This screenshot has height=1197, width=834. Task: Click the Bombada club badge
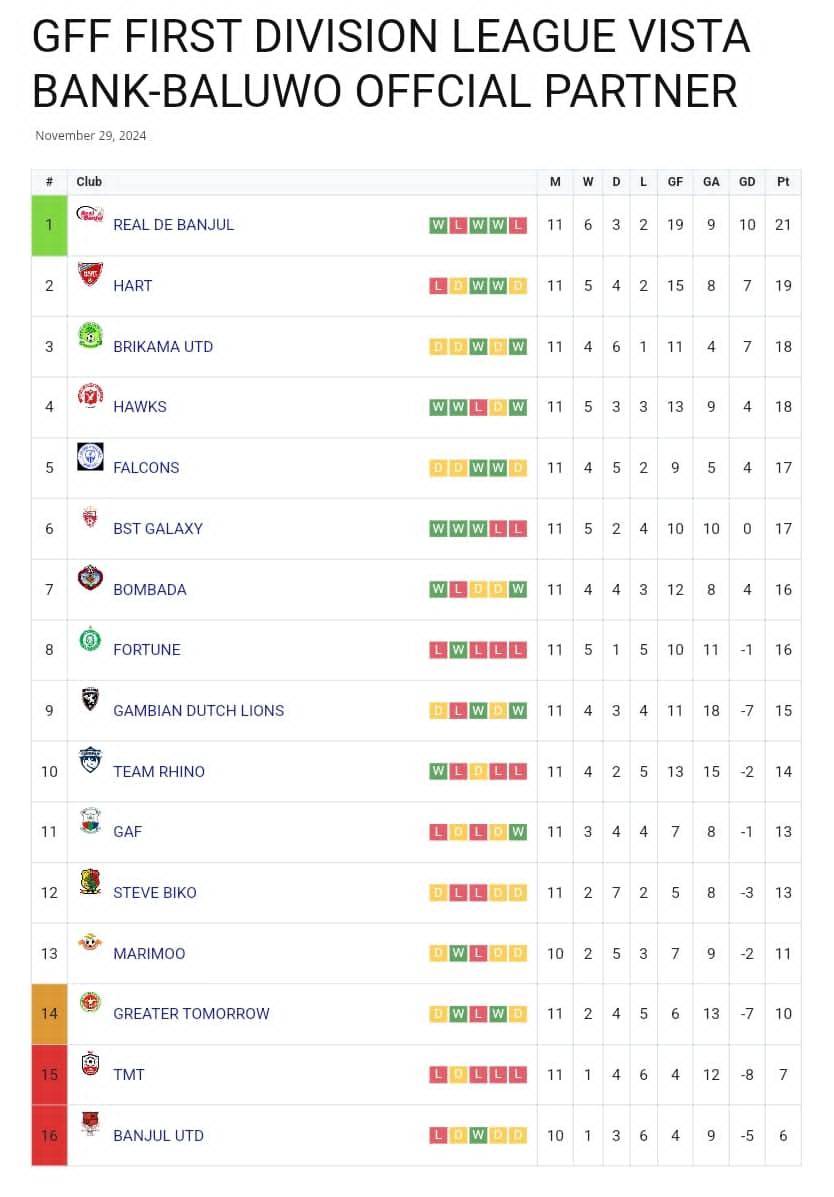point(90,578)
